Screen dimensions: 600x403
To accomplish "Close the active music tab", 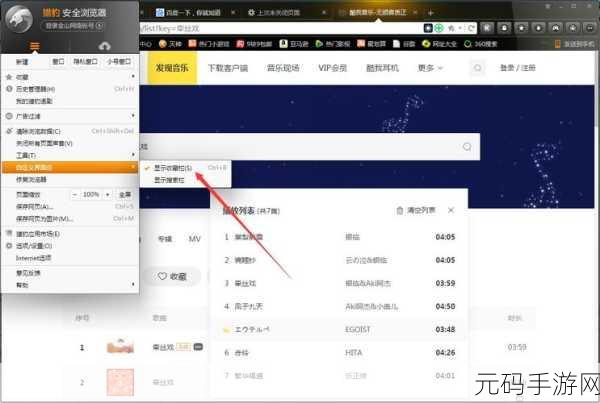I will pyautogui.click(x=416, y=13).
